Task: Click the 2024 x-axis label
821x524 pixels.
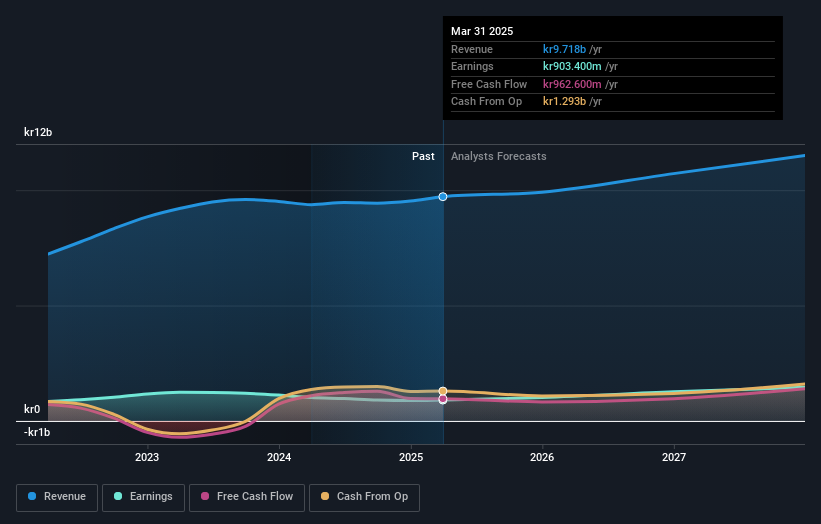Action: [279, 457]
